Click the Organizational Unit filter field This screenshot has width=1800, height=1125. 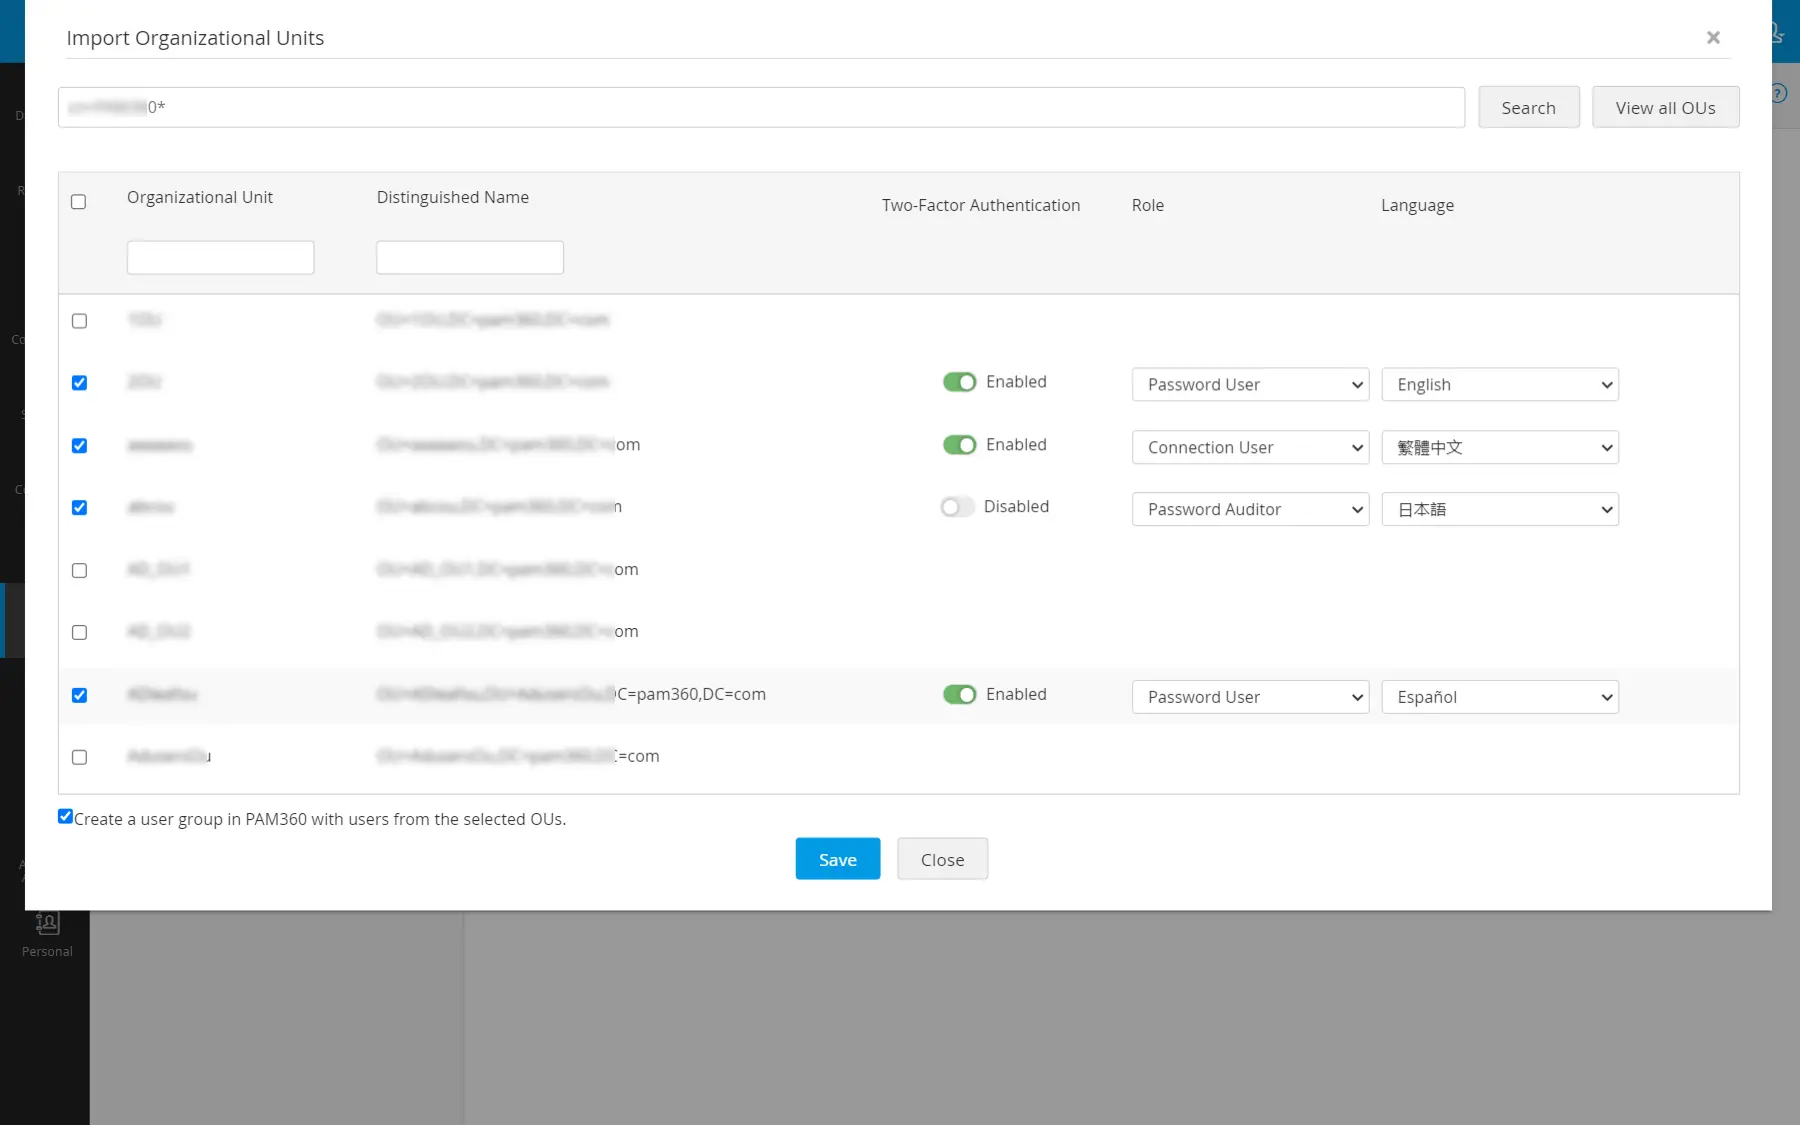pyautogui.click(x=220, y=257)
